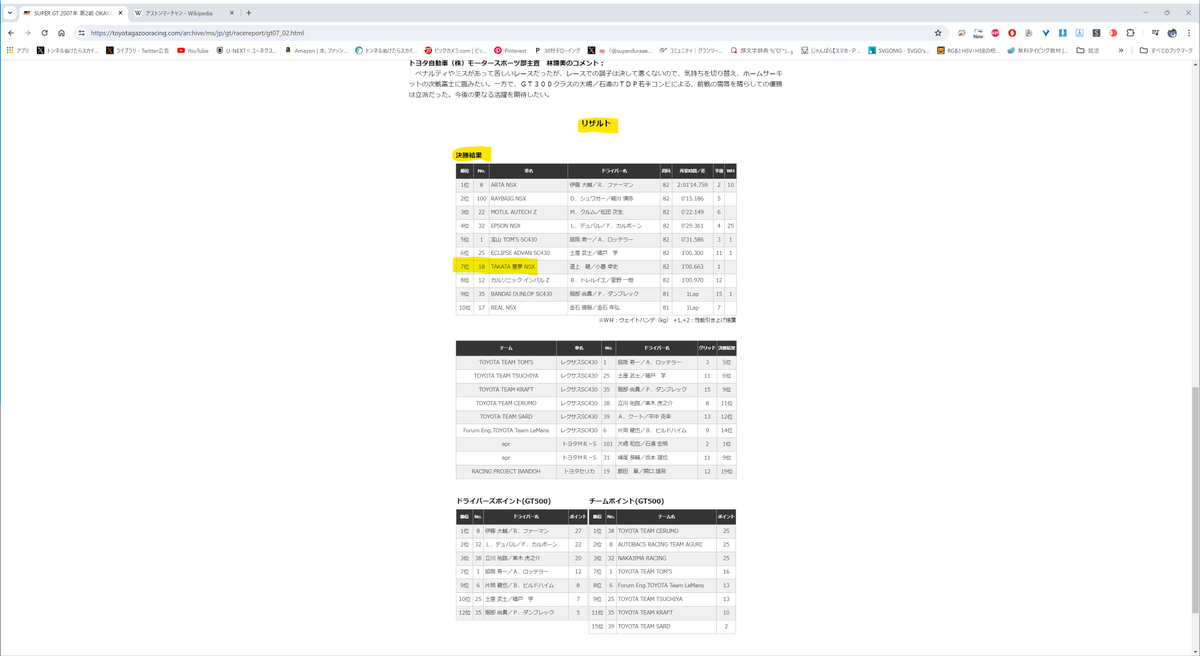Open the U-NEXT bookmark
The image size is (1200, 656).
(x=247, y=50)
